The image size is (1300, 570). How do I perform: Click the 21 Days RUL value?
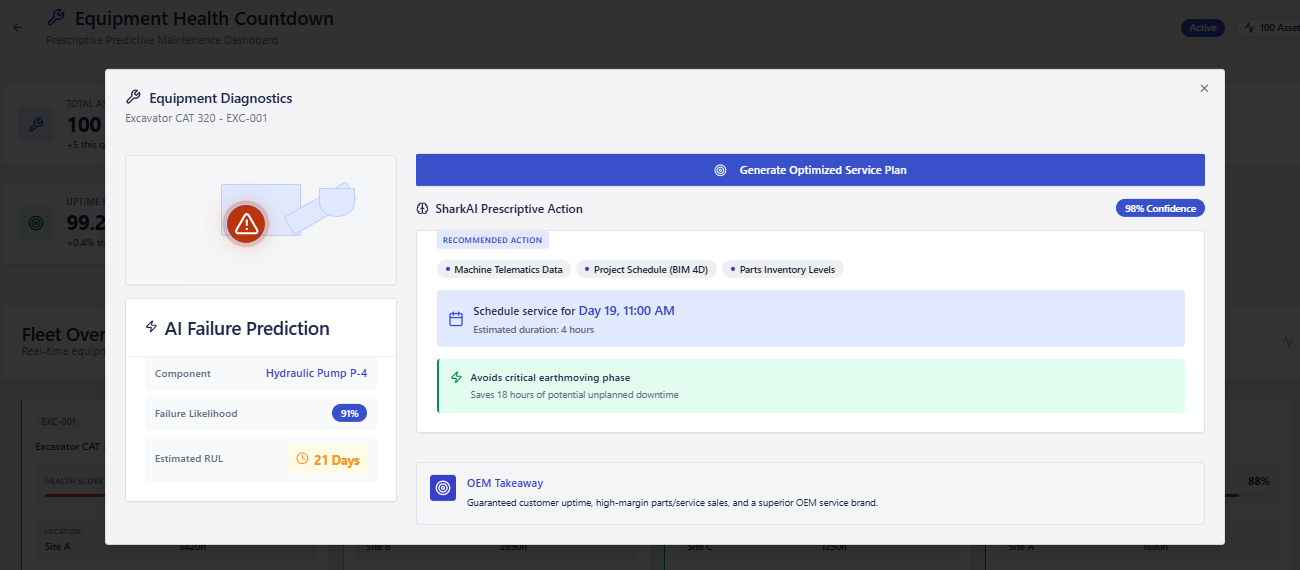pyautogui.click(x=336, y=460)
